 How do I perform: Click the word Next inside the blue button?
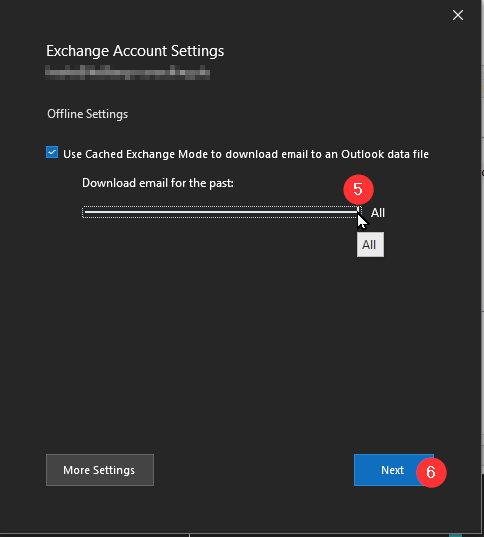[x=392, y=470]
